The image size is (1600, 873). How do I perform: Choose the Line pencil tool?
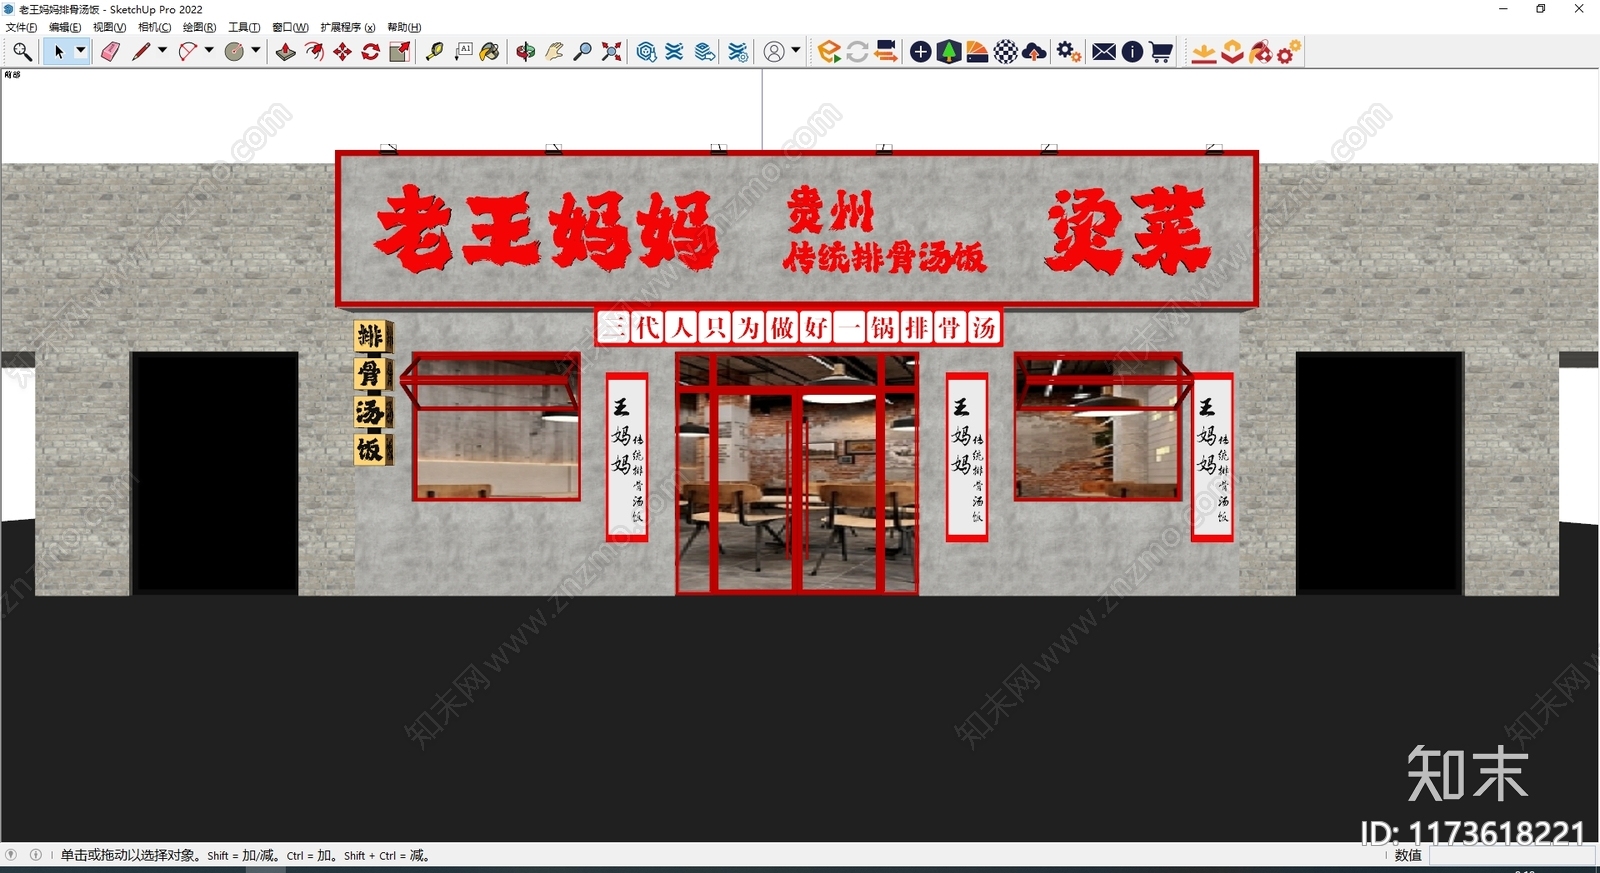pyautogui.click(x=141, y=52)
